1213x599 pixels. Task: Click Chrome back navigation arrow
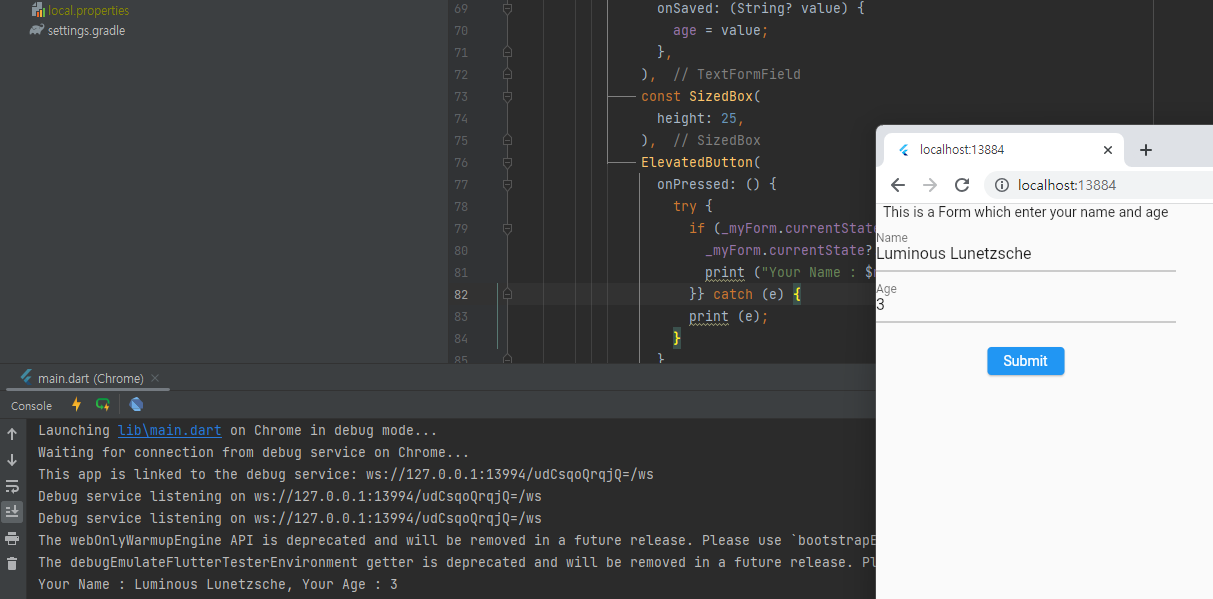(x=898, y=185)
